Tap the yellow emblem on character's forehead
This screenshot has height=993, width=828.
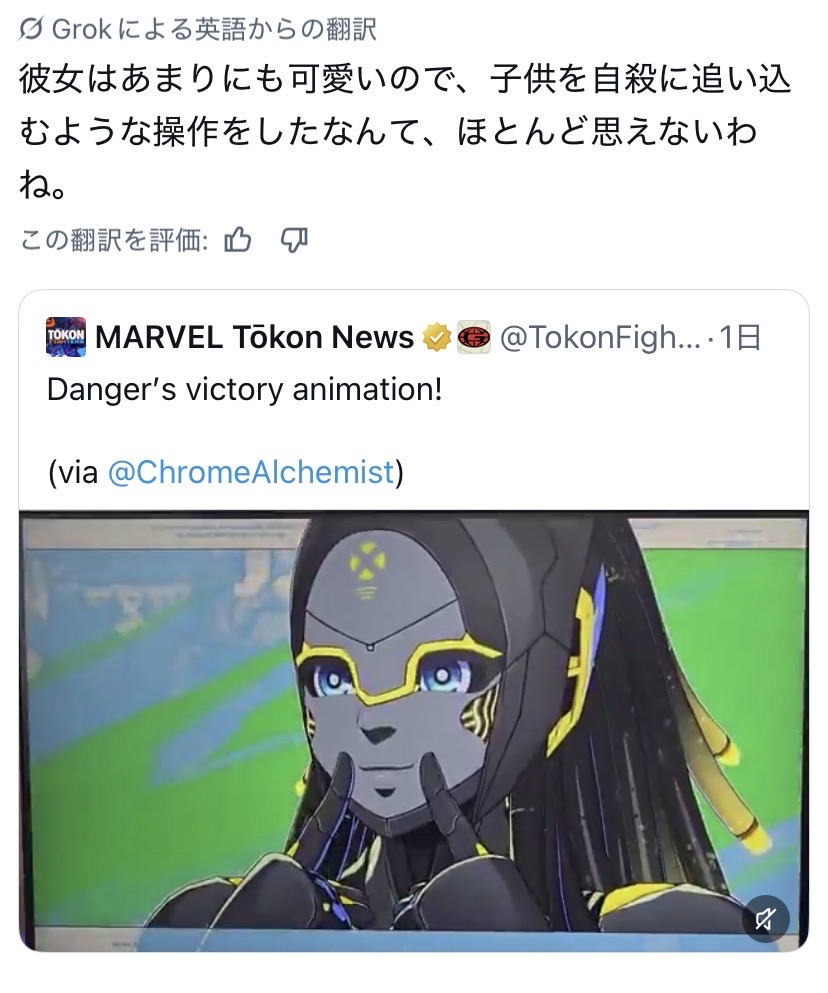[x=366, y=562]
